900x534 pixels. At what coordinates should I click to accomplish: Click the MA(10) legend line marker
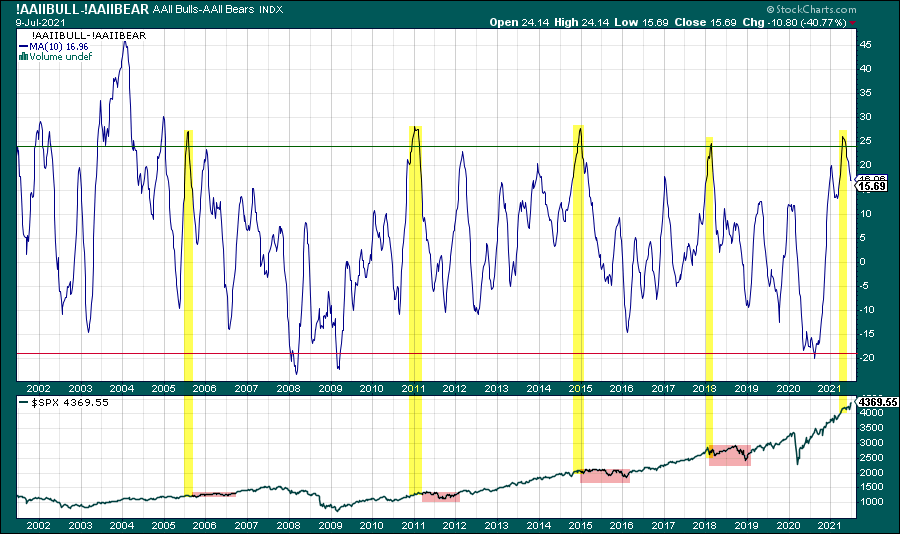(x=22, y=47)
